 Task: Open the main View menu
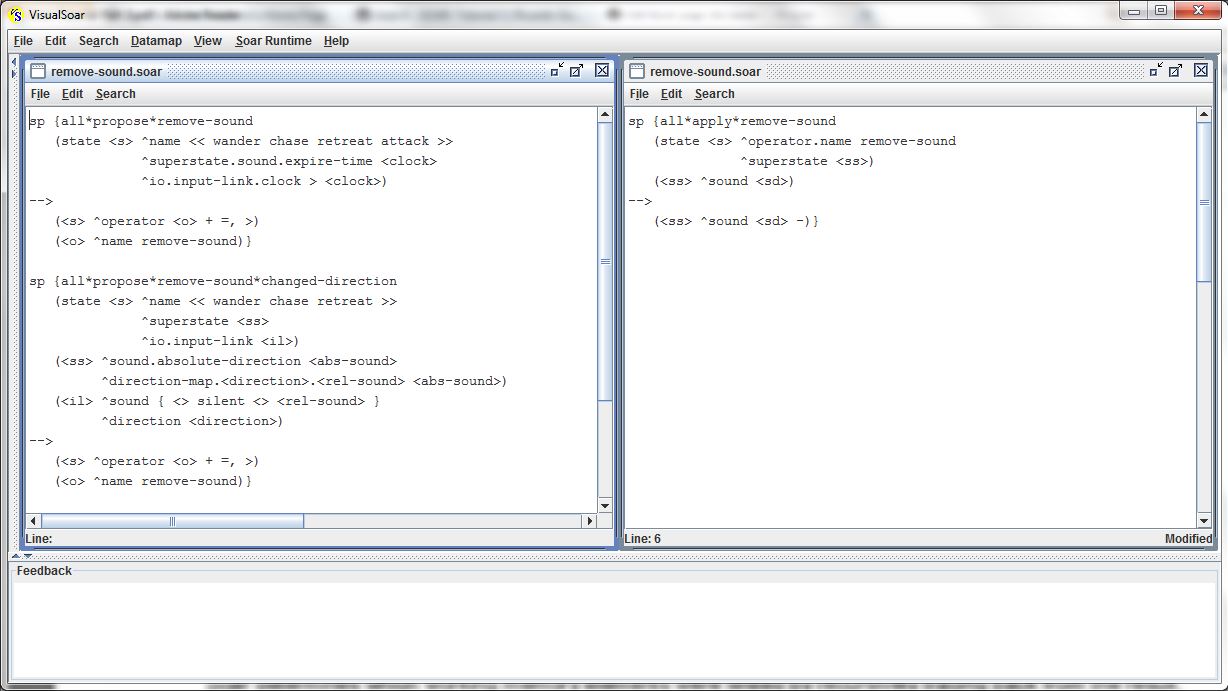[x=207, y=41]
